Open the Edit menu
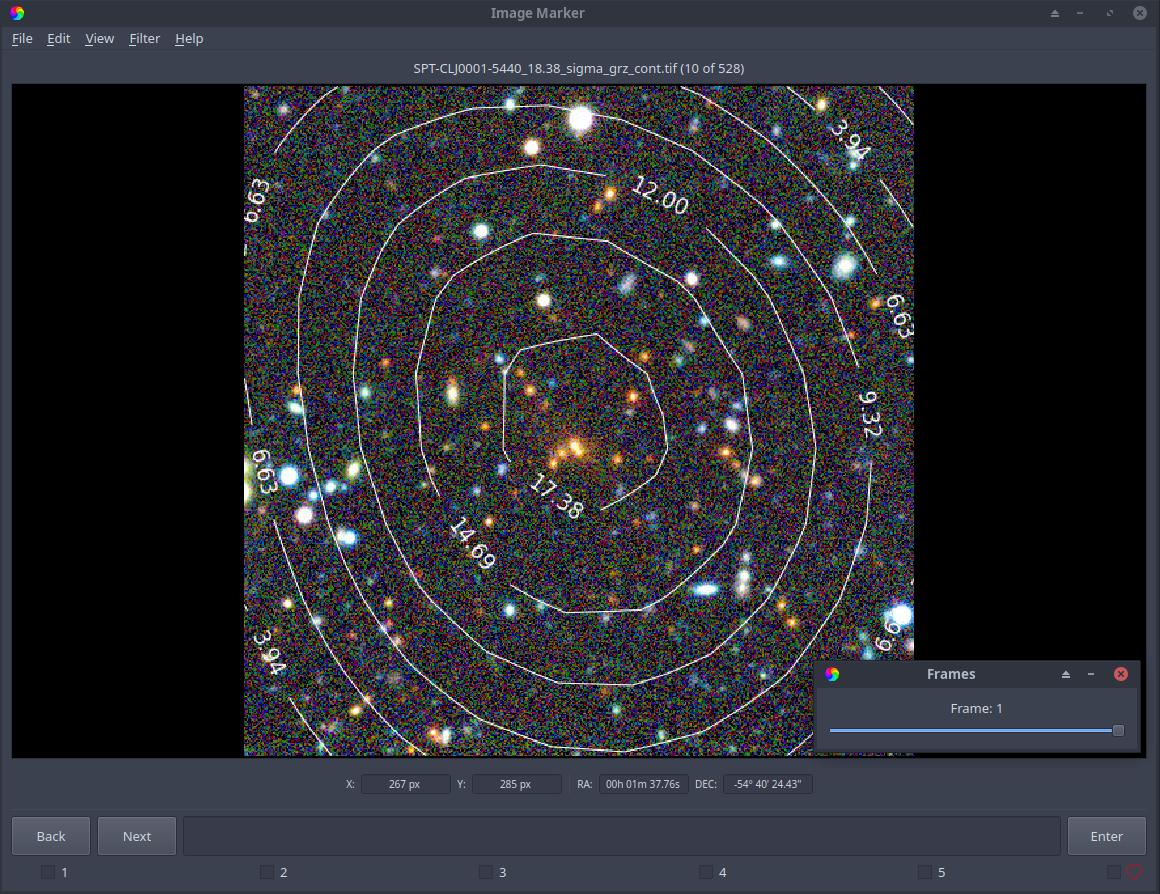1160x894 pixels. coord(58,38)
